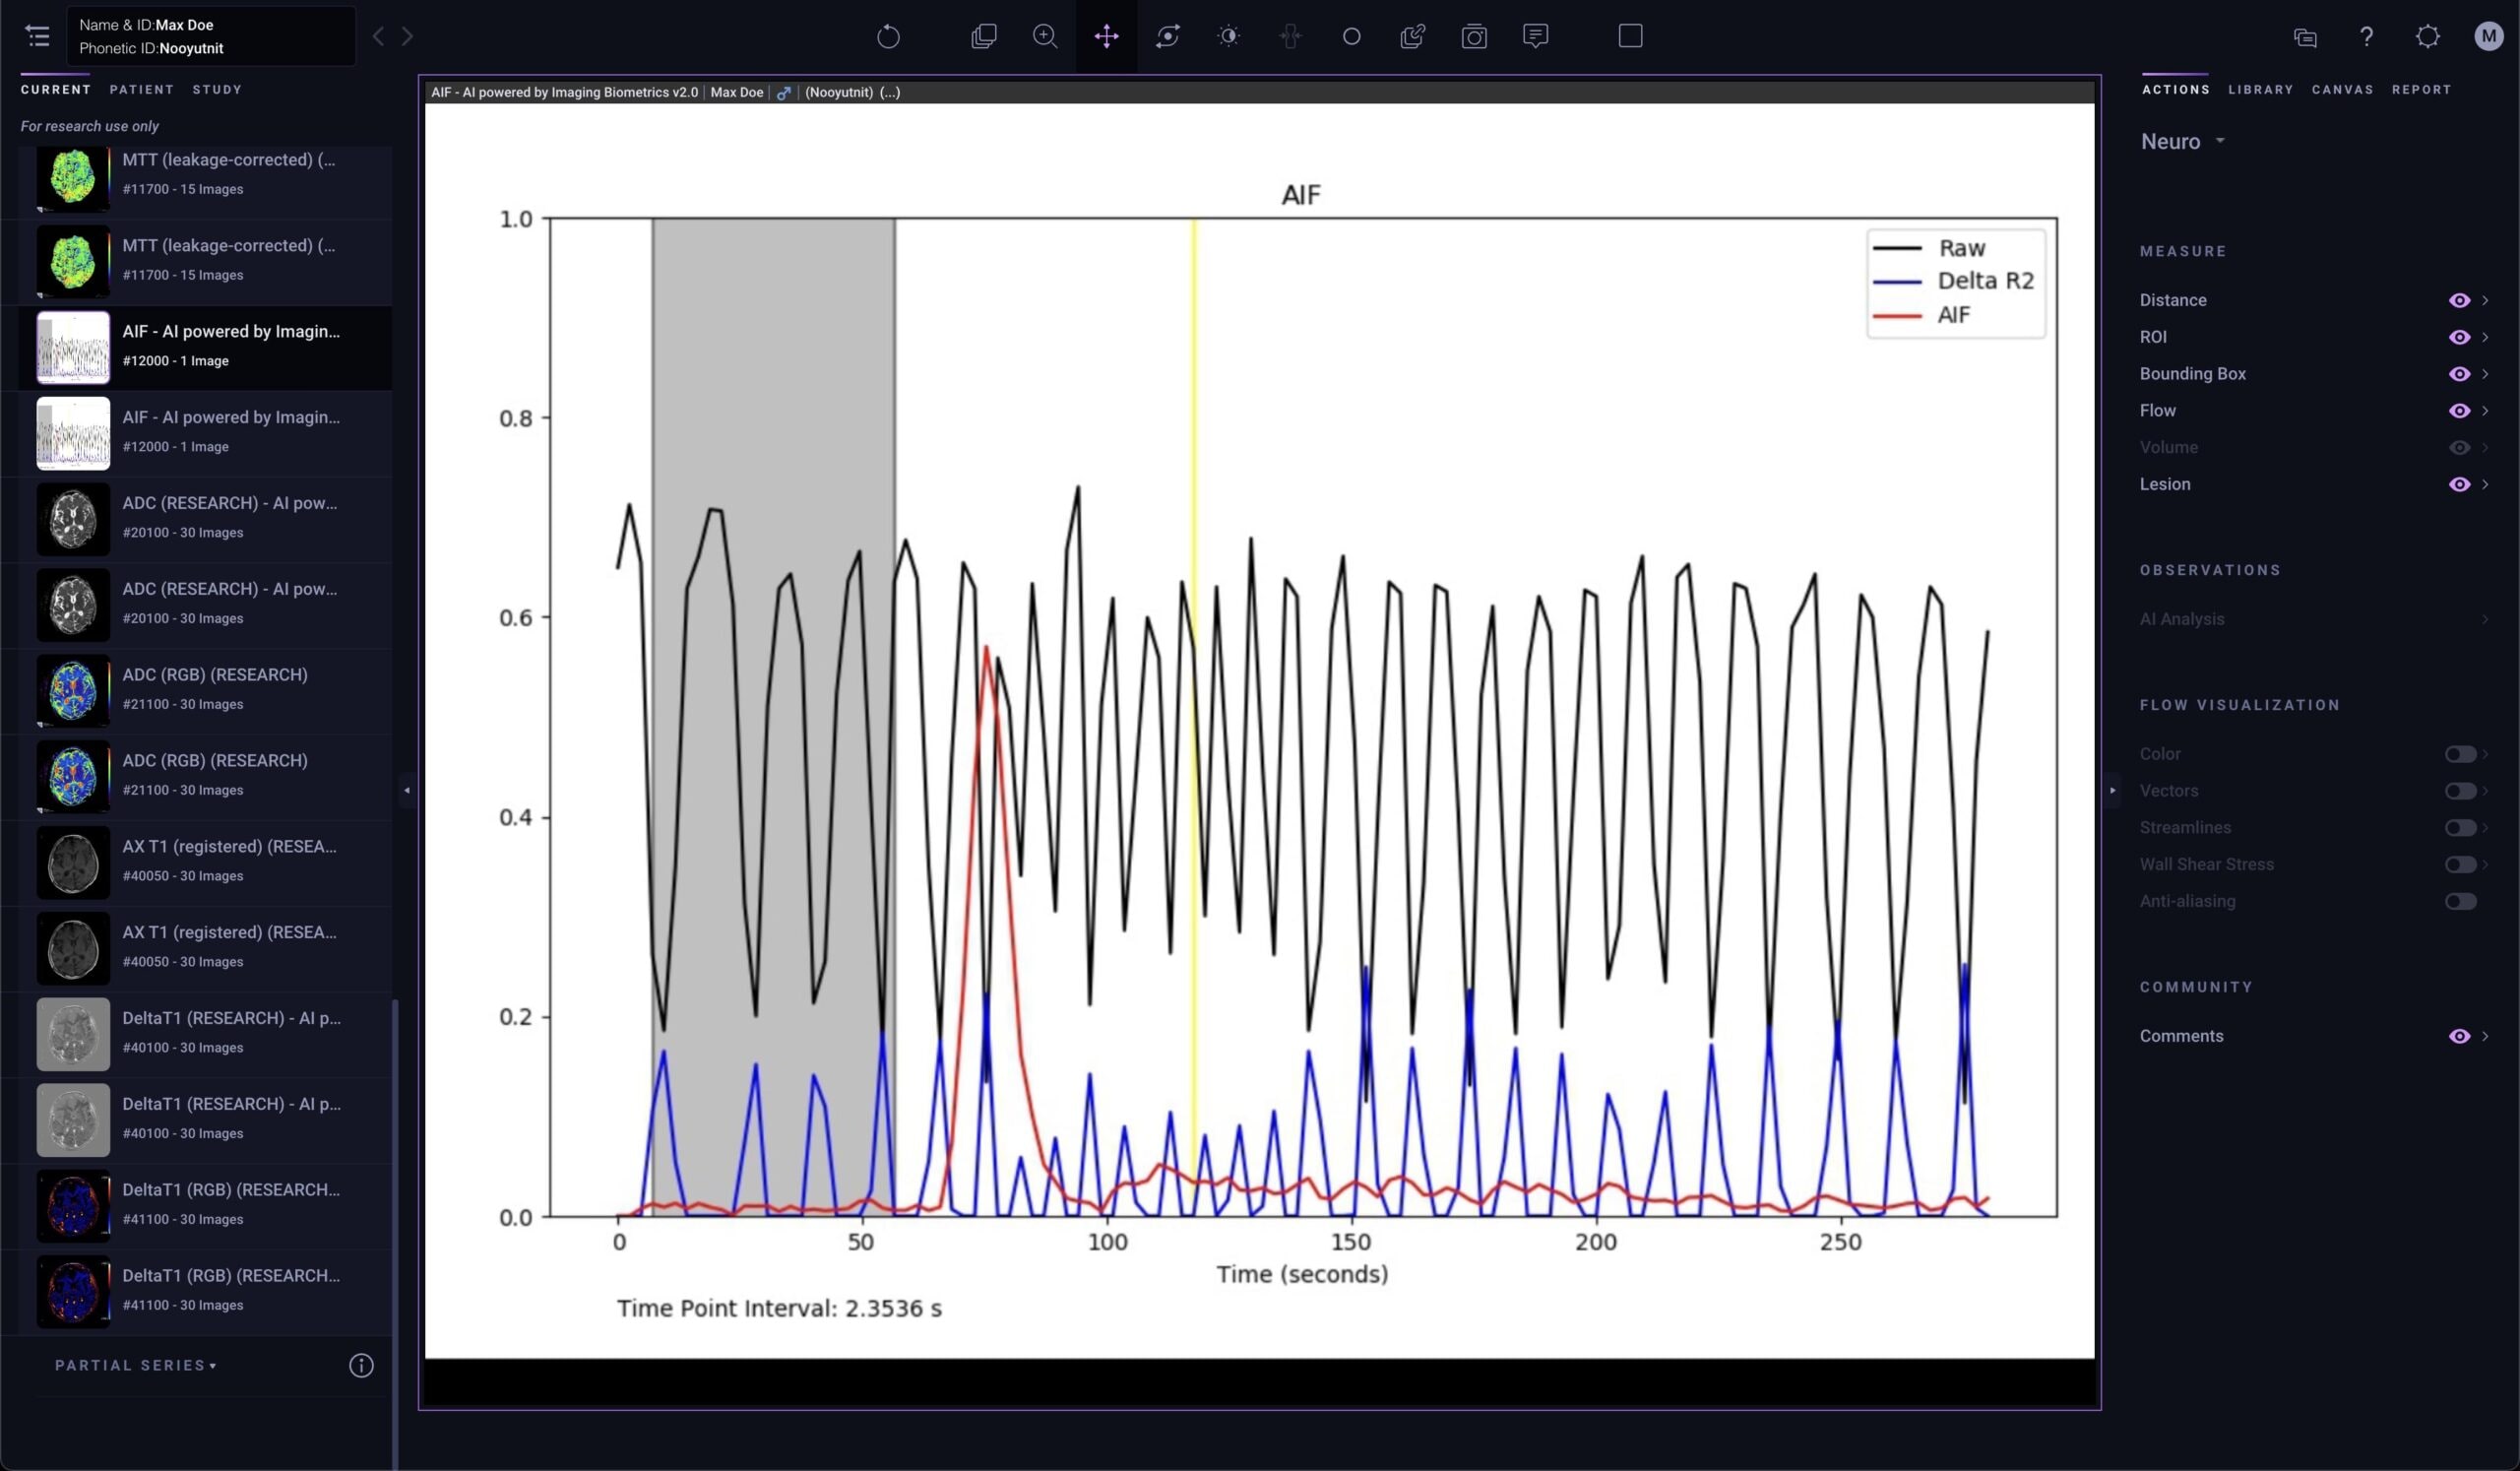Image resolution: width=2520 pixels, height=1471 pixels.
Task: Click the left series list scrollbar
Action: point(395,1234)
